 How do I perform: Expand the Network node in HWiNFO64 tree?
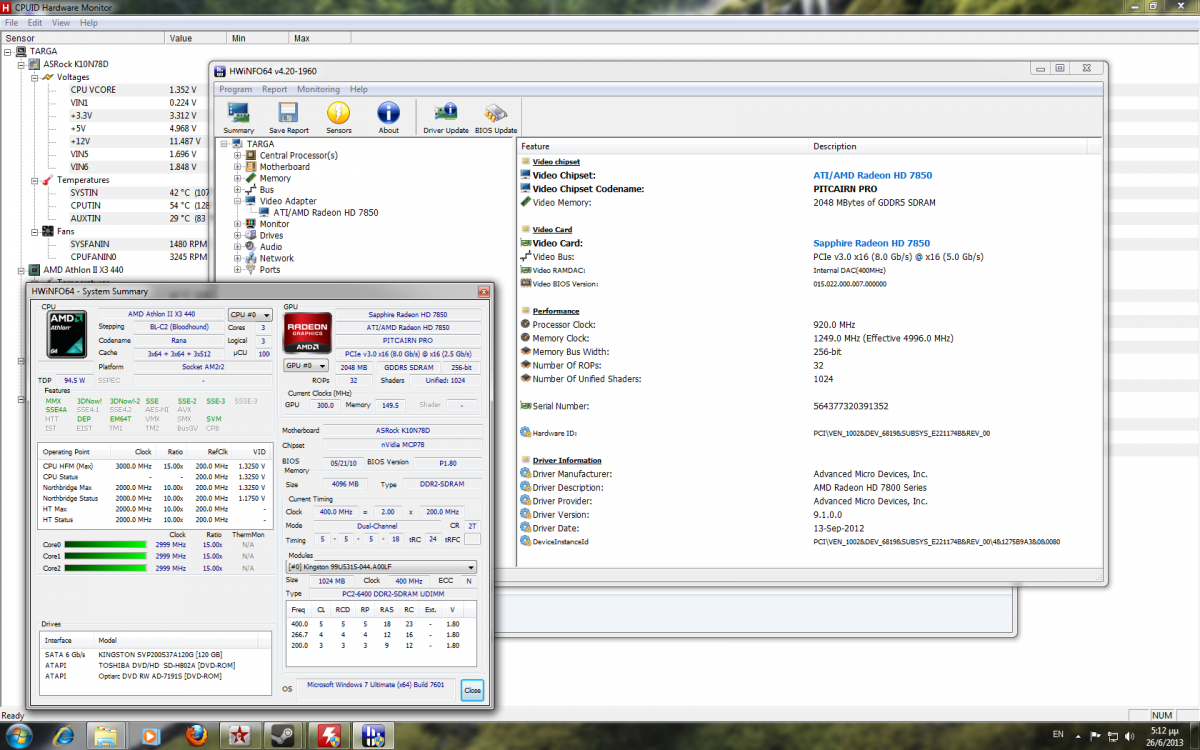pyautogui.click(x=237, y=258)
